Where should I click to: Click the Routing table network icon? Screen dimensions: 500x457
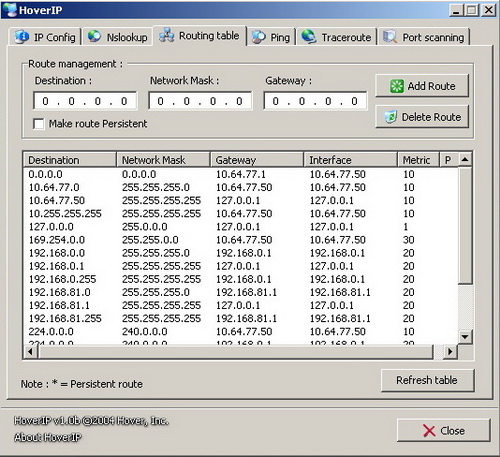[166, 35]
